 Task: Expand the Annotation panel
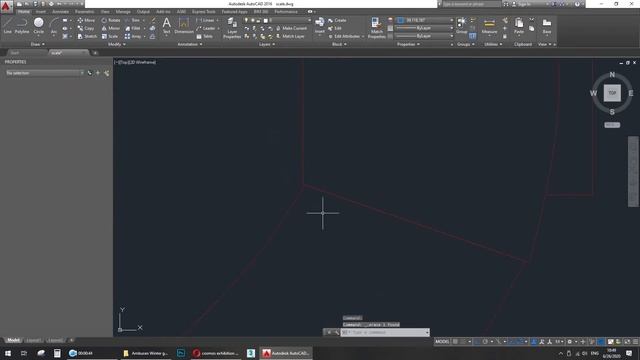(x=190, y=44)
